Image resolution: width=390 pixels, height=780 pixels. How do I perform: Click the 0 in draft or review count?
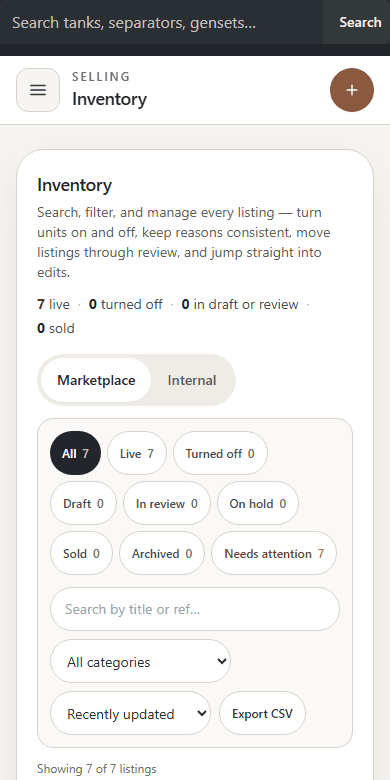[240, 304]
